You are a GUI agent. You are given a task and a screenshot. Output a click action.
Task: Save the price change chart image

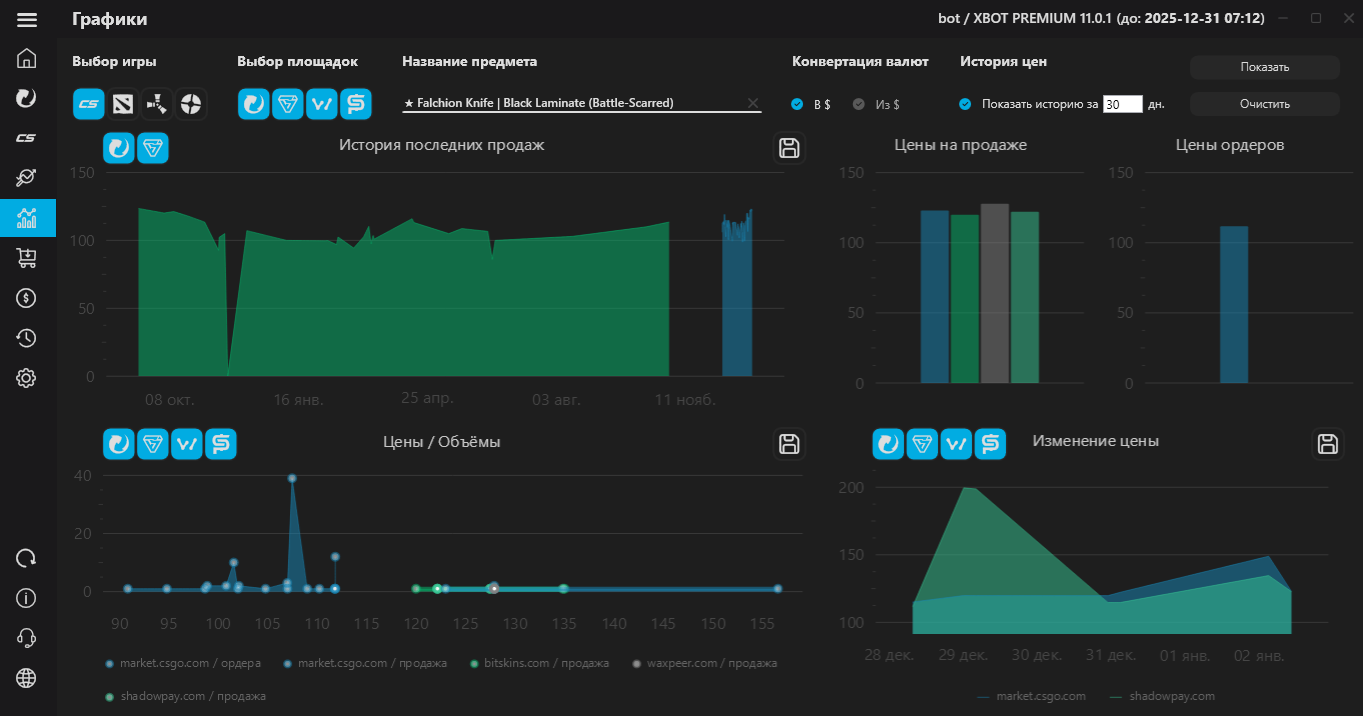click(x=1328, y=444)
